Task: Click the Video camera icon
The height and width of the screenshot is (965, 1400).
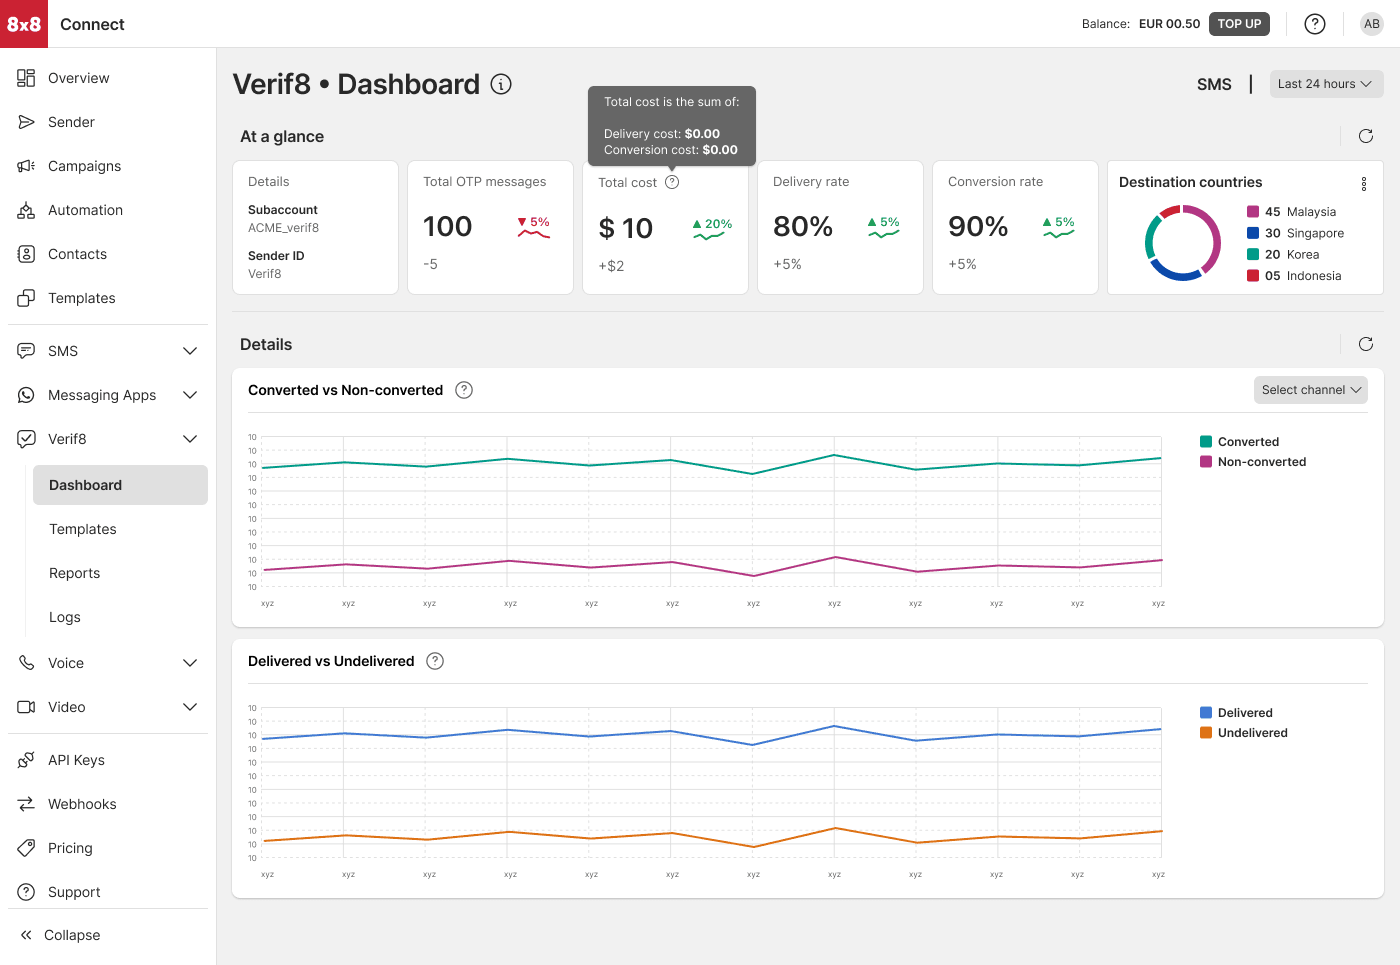Action: [x=26, y=707]
